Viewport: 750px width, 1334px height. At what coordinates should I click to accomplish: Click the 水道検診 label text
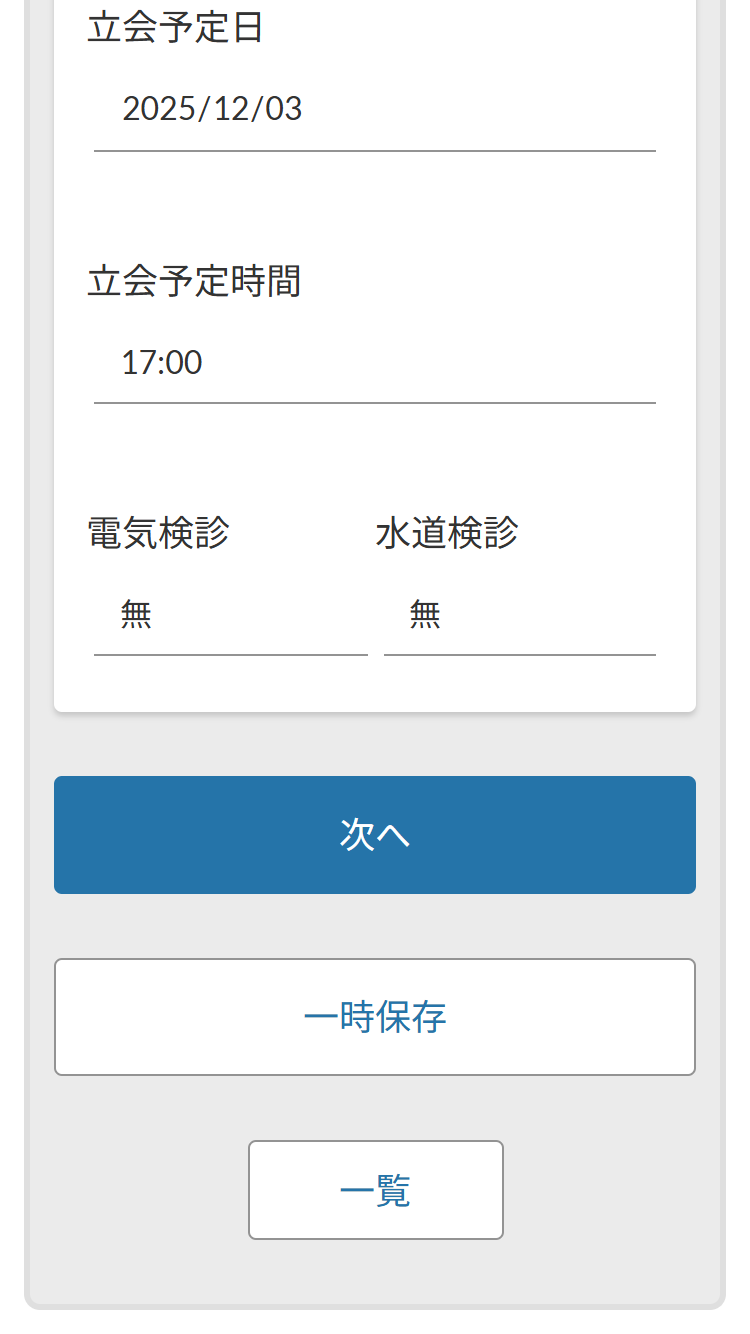(447, 533)
